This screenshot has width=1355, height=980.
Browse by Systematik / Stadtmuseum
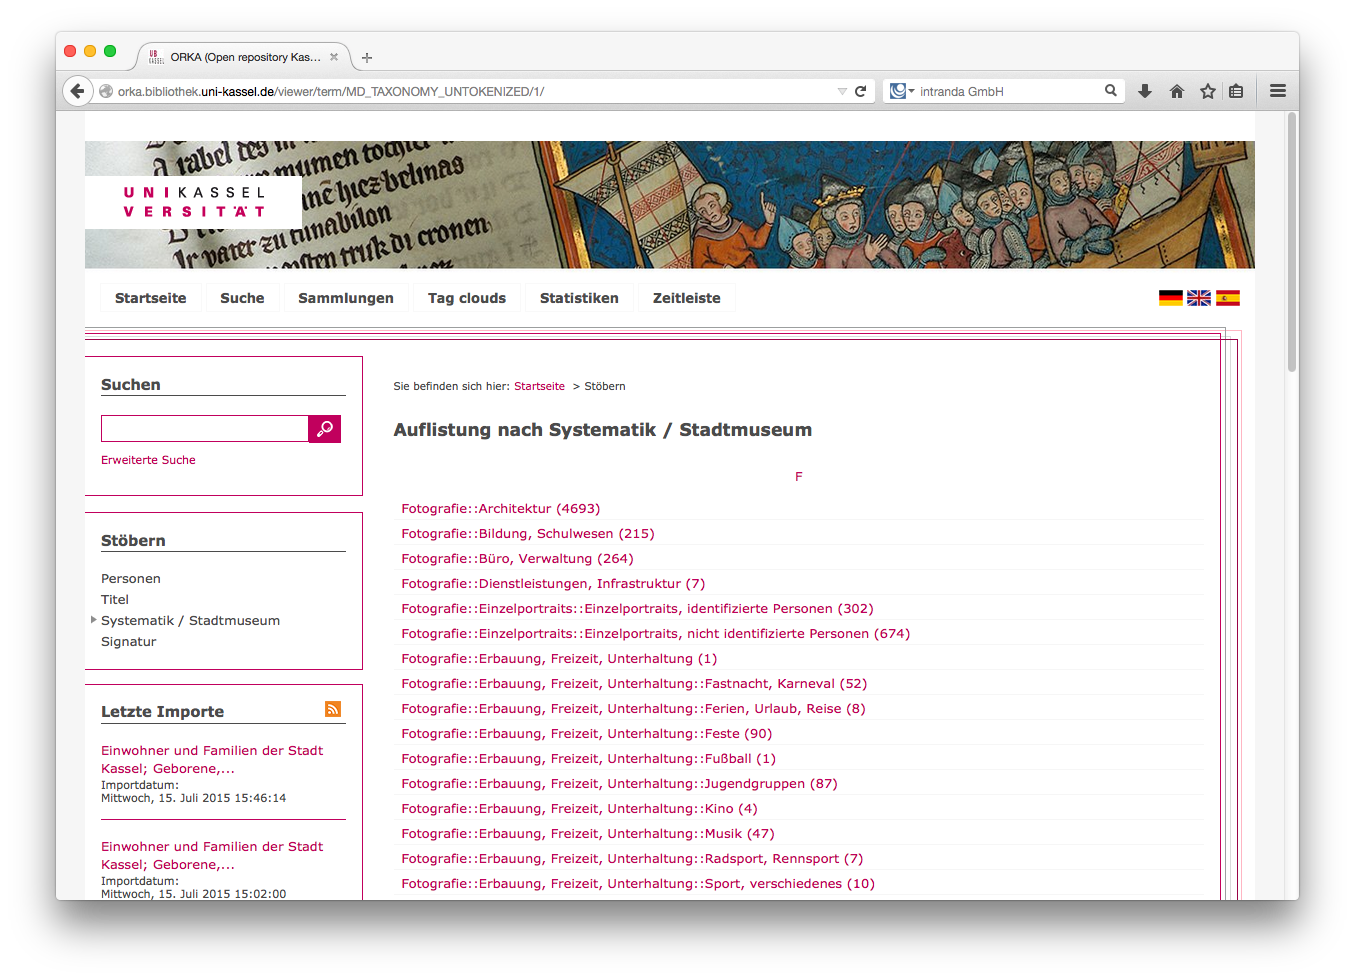click(x=190, y=621)
